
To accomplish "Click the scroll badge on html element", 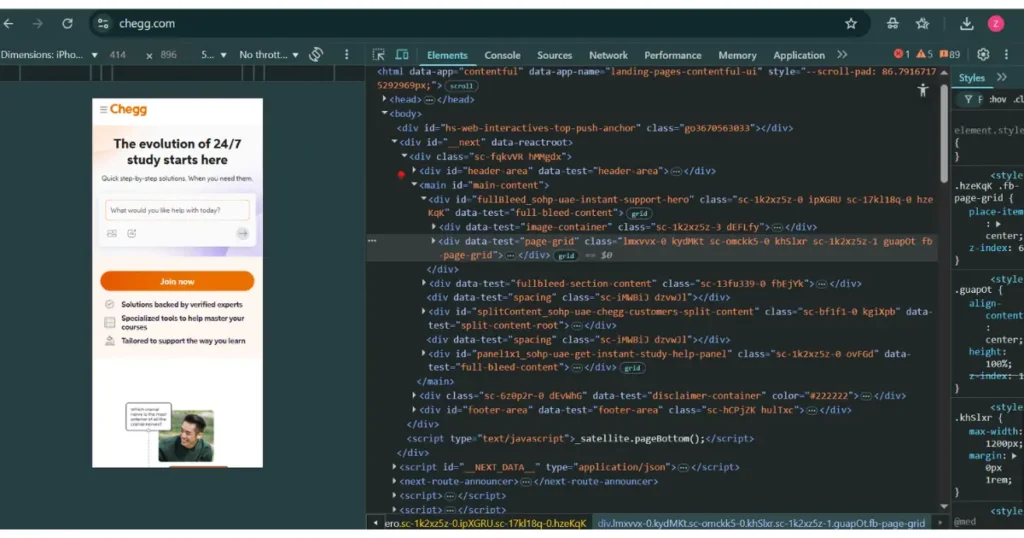I will point(461,86).
